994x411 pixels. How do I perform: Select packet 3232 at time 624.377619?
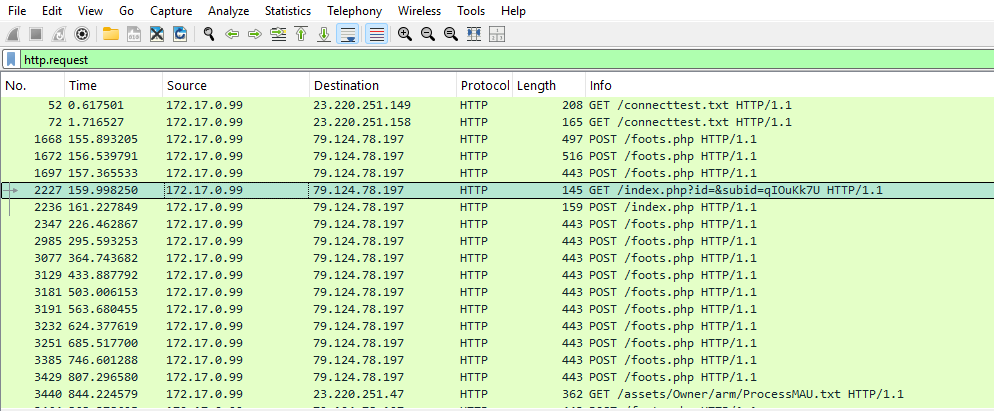[x=497, y=327]
